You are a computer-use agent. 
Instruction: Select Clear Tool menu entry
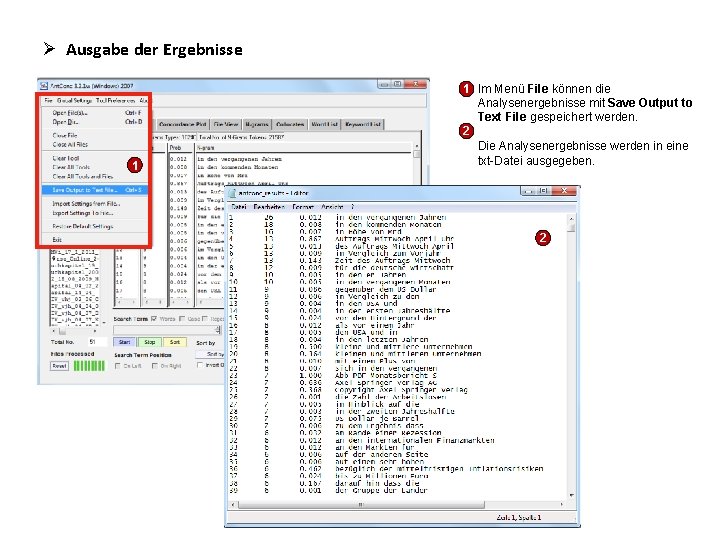point(94,158)
